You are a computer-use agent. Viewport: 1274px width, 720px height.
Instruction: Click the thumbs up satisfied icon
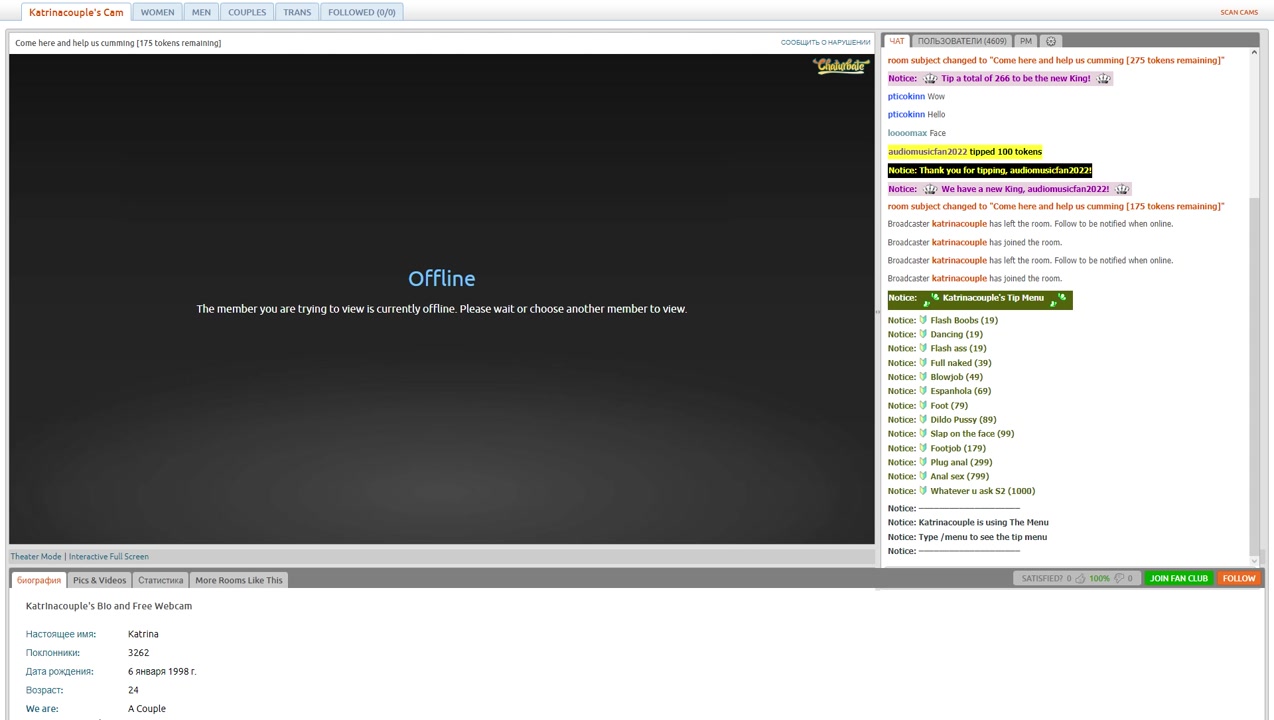pyautogui.click(x=1080, y=578)
